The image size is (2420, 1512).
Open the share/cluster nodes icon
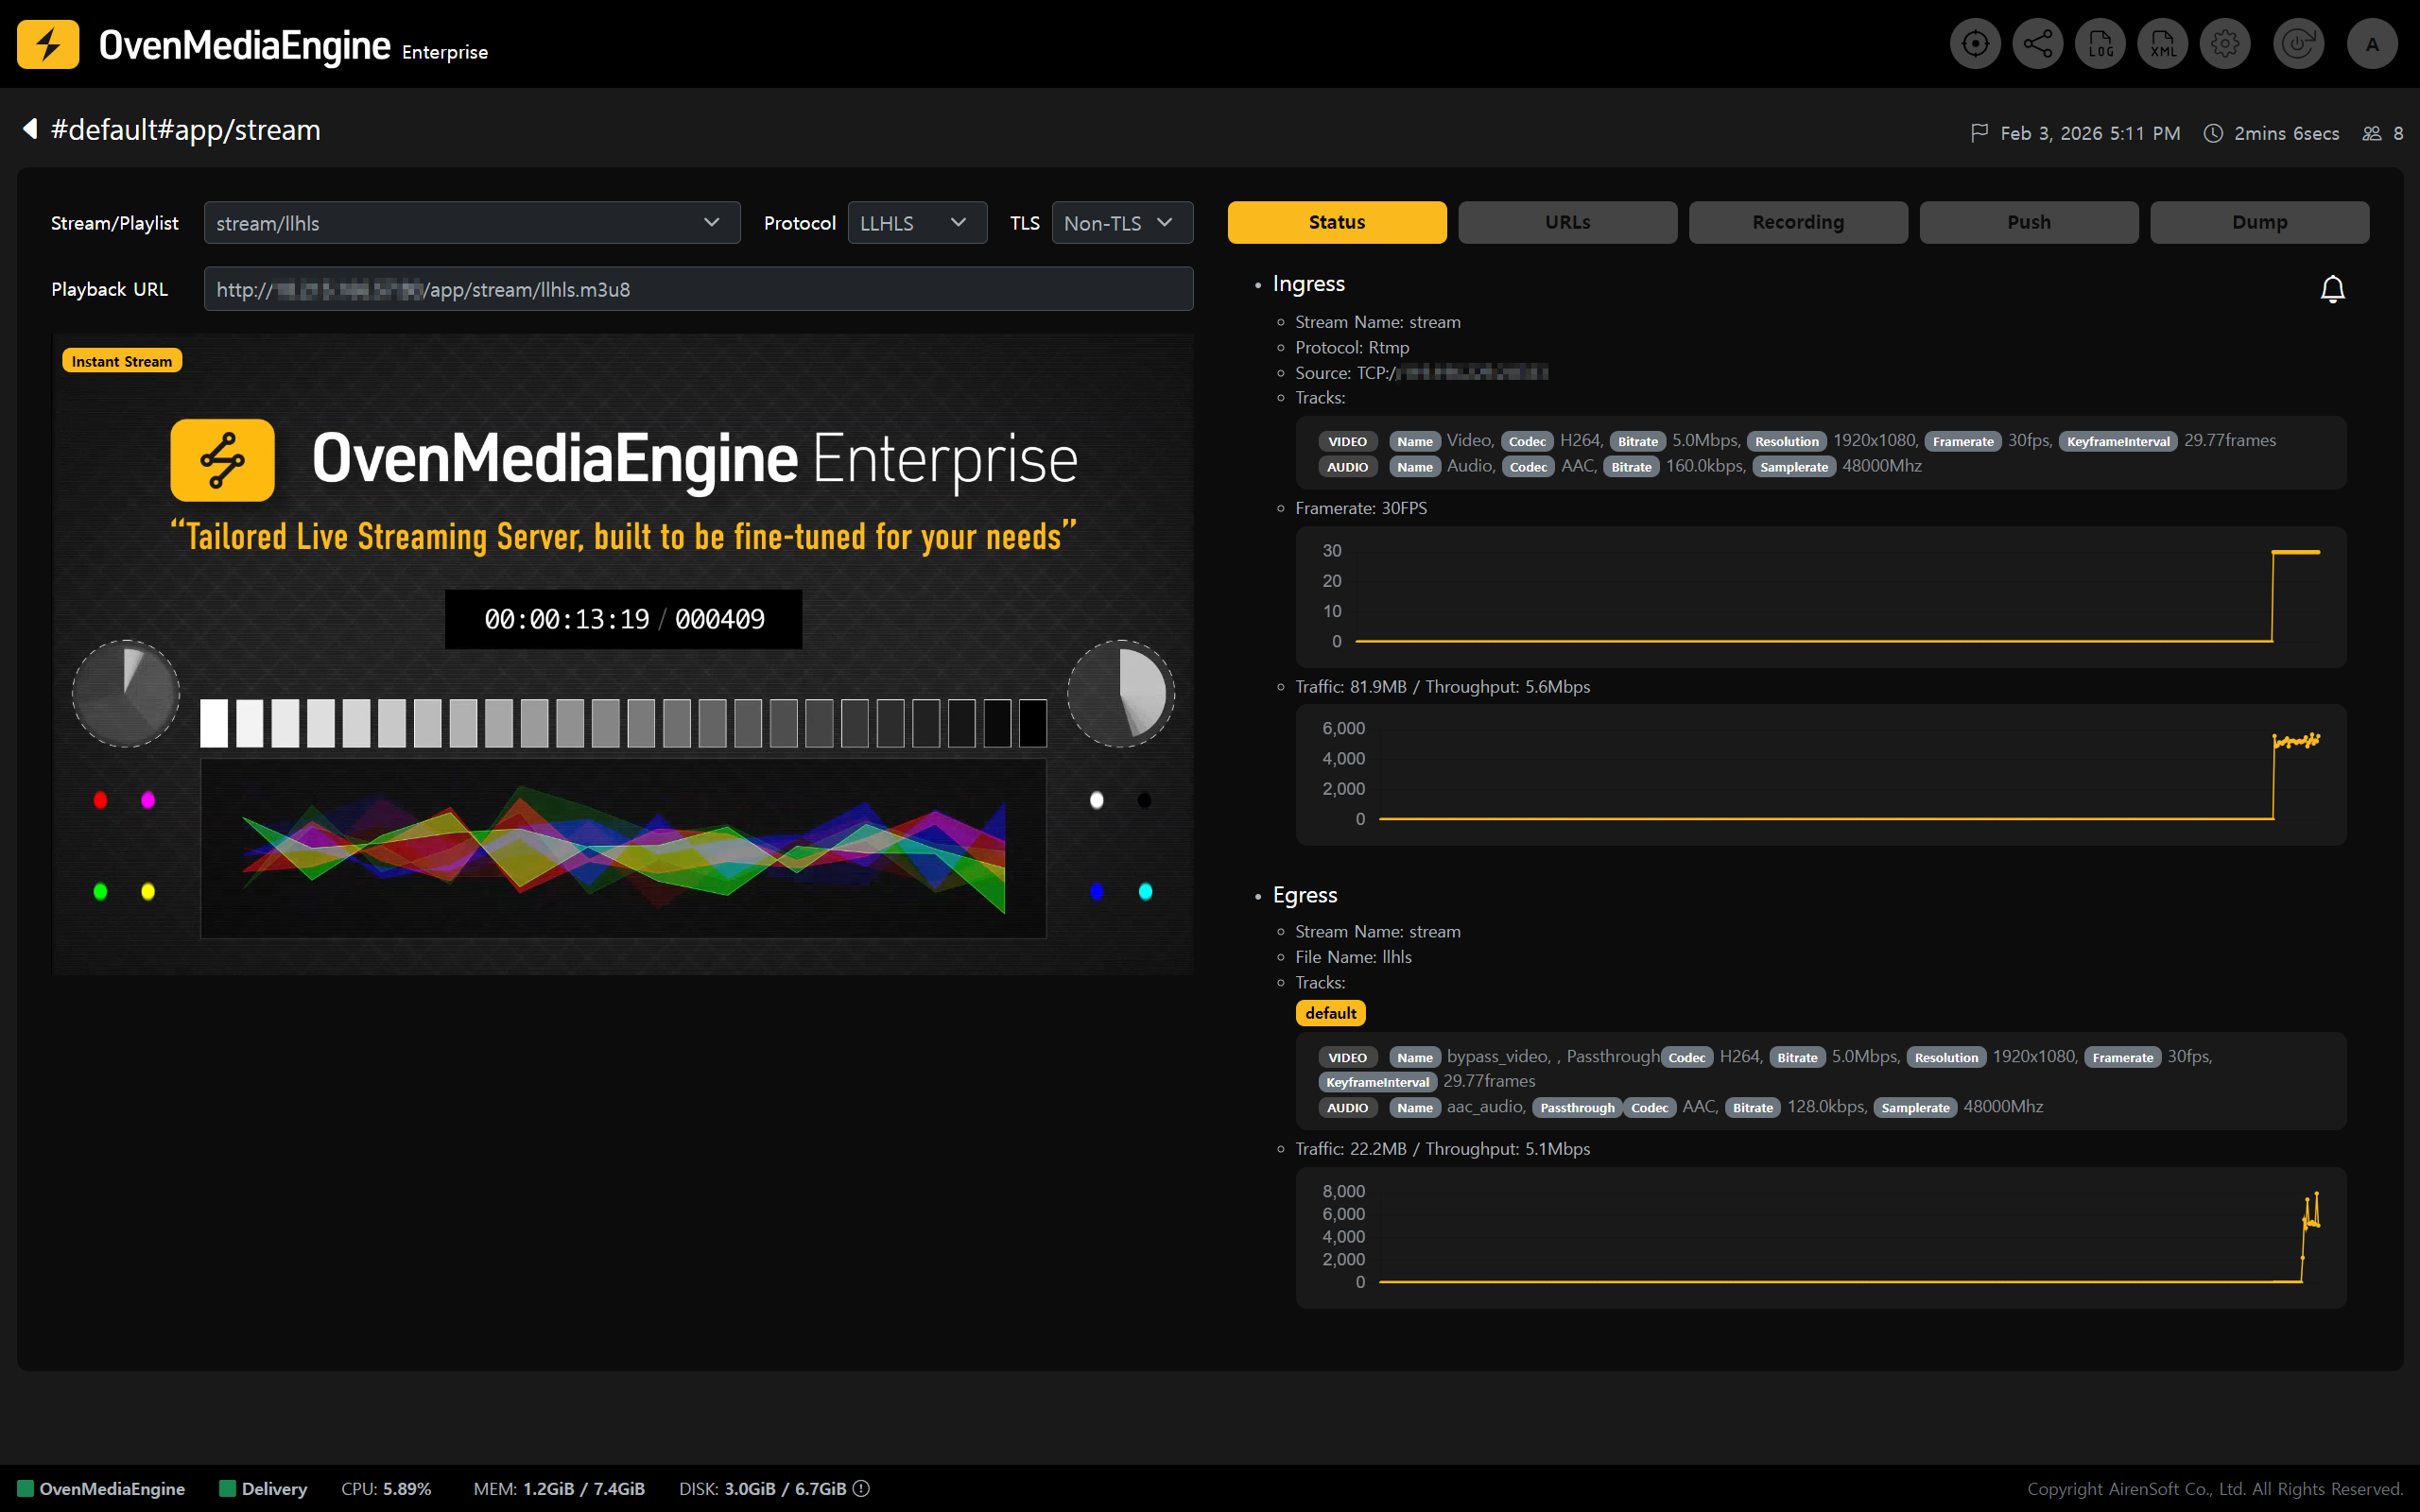pos(2037,44)
